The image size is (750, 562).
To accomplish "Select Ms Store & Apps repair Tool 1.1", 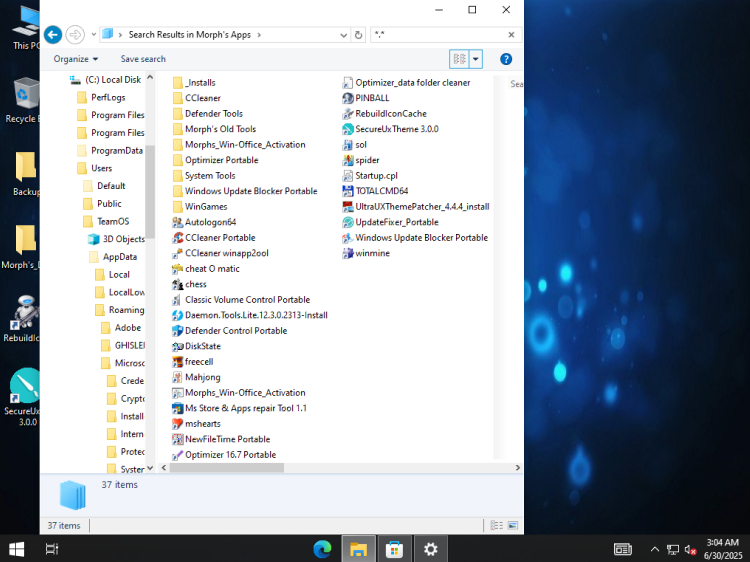I will (240, 408).
